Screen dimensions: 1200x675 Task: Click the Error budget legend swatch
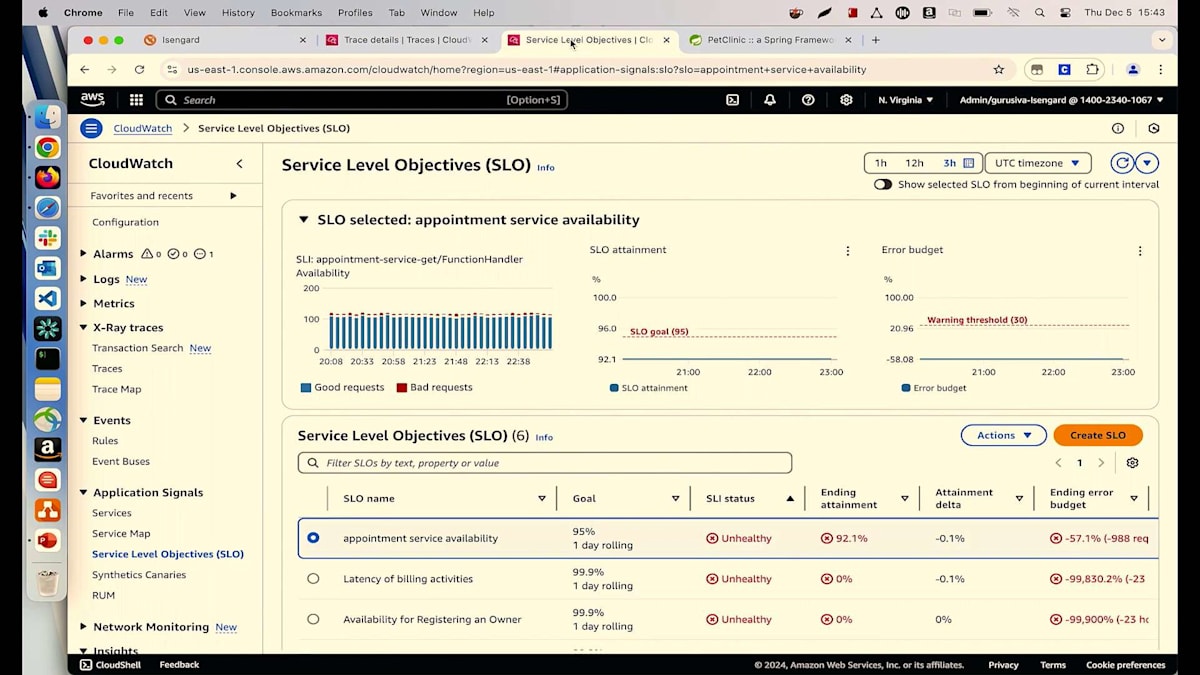(906, 388)
